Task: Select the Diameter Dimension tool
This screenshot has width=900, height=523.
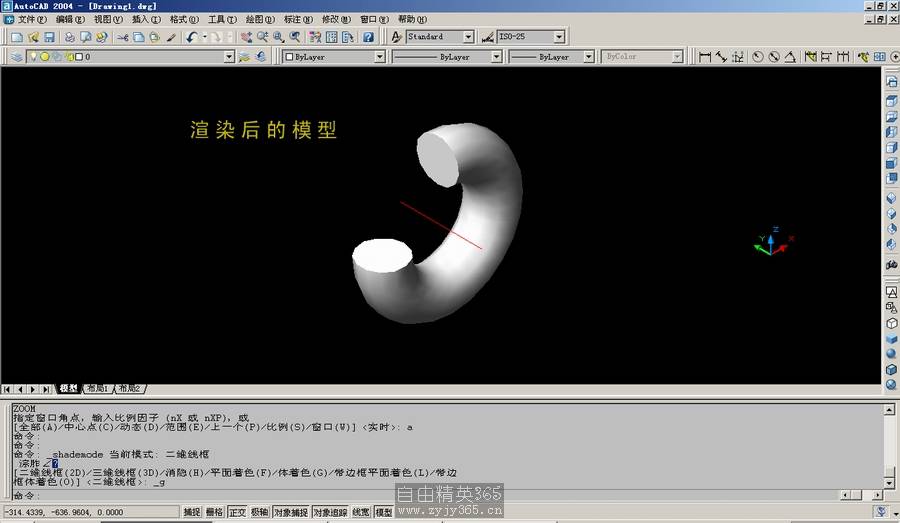Action: [774, 56]
